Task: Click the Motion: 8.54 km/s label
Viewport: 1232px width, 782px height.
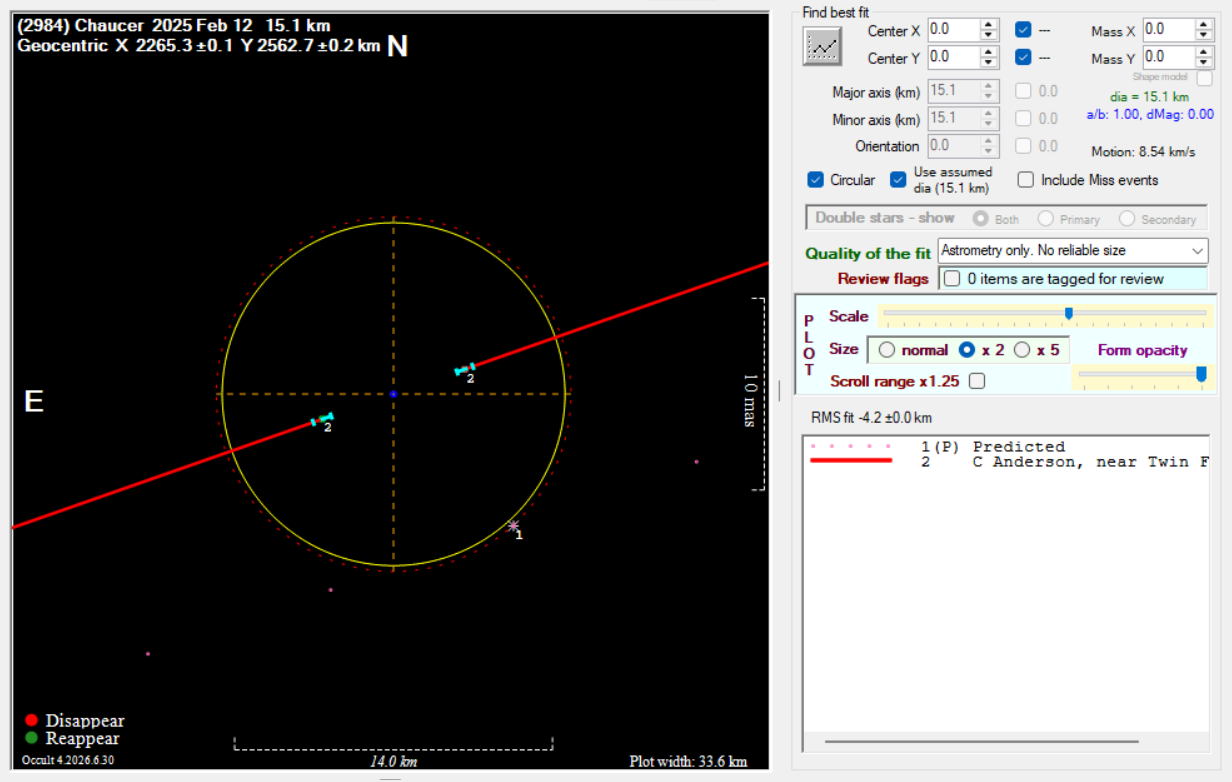Action: [1143, 152]
